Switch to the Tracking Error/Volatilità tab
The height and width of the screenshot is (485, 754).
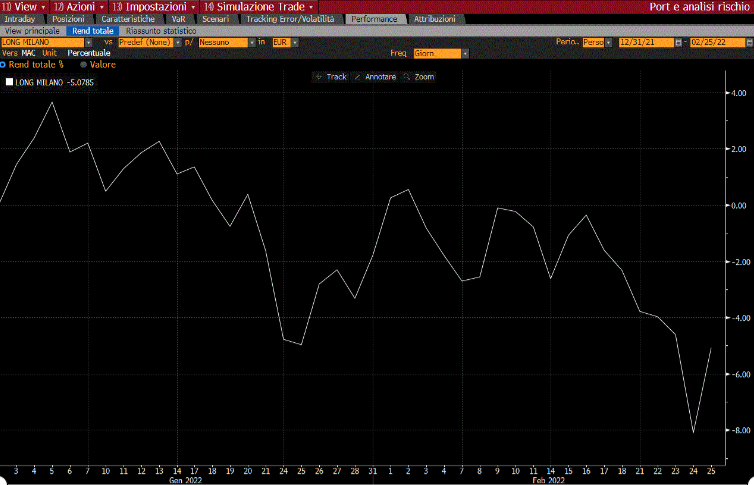(x=289, y=19)
